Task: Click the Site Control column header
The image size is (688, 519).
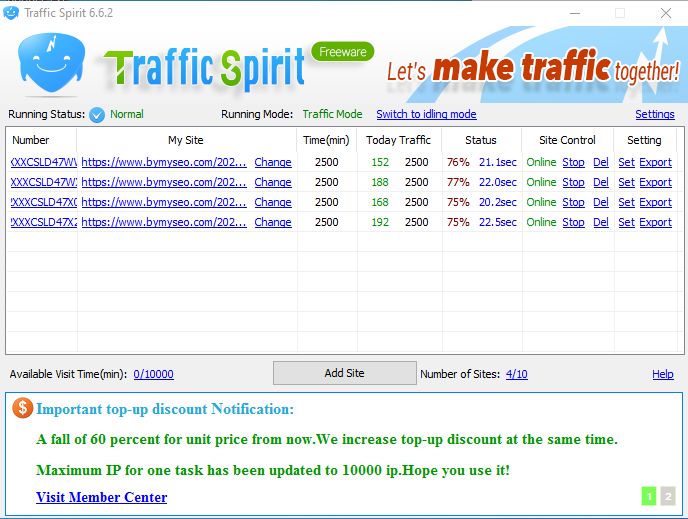Action: 567,140
